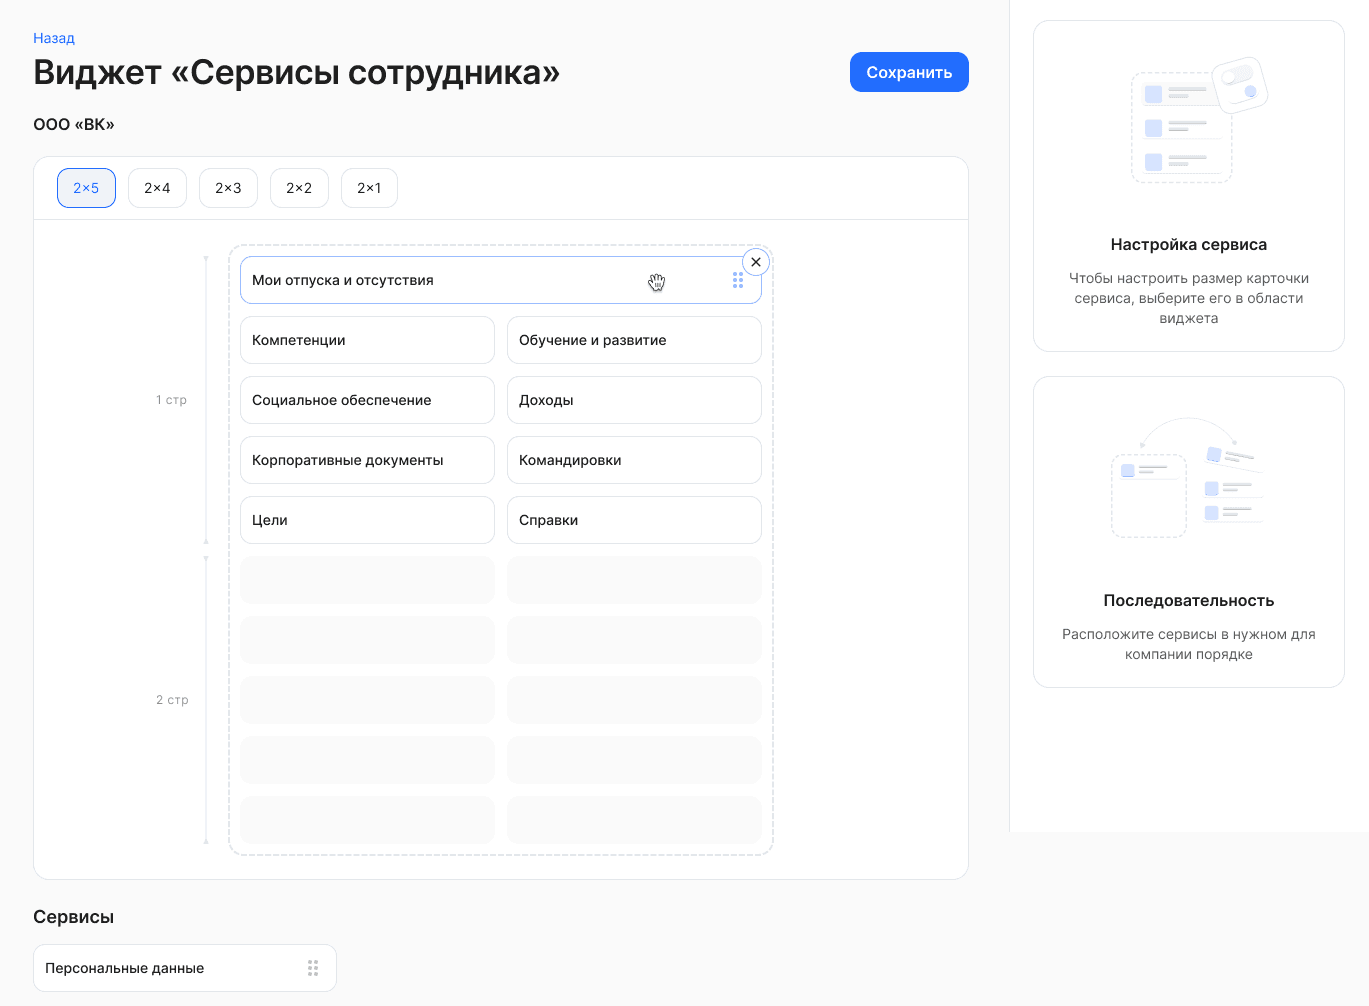Click the drag handle on «Персональные данные» card
This screenshot has width=1369, height=1006.
(312, 968)
